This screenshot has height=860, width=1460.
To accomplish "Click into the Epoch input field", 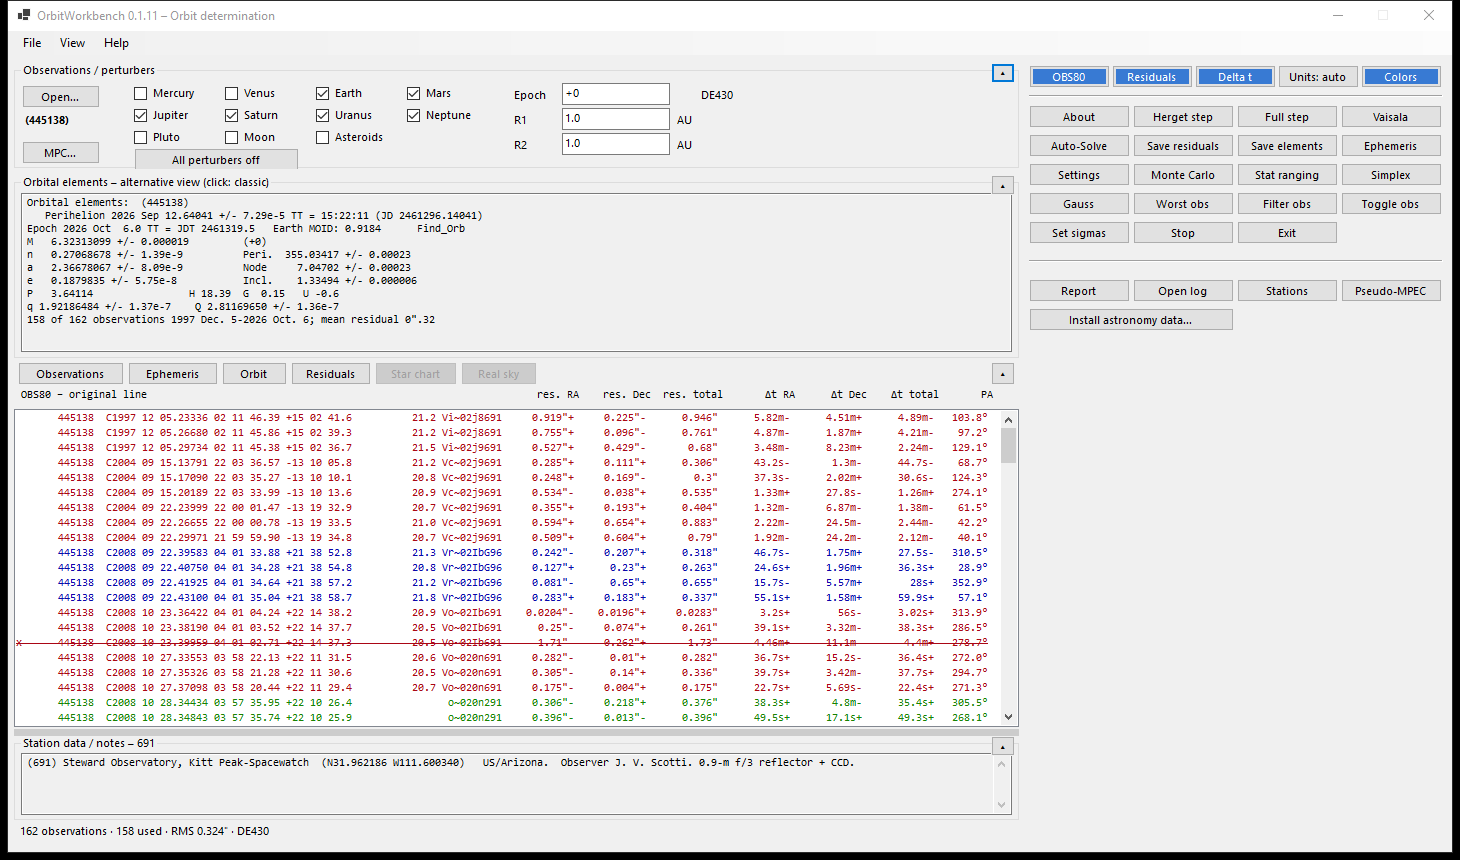I will [x=616, y=94].
